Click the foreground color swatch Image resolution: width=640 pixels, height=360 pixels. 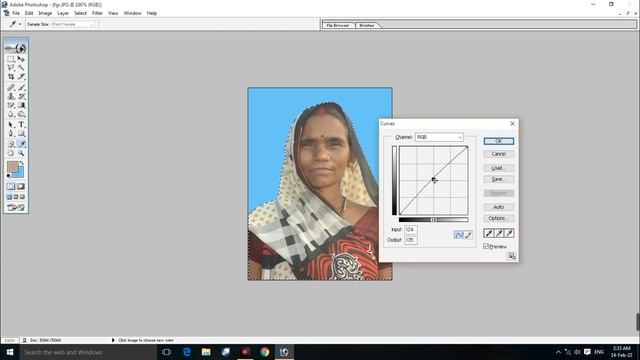pyautogui.click(x=12, y=166)
